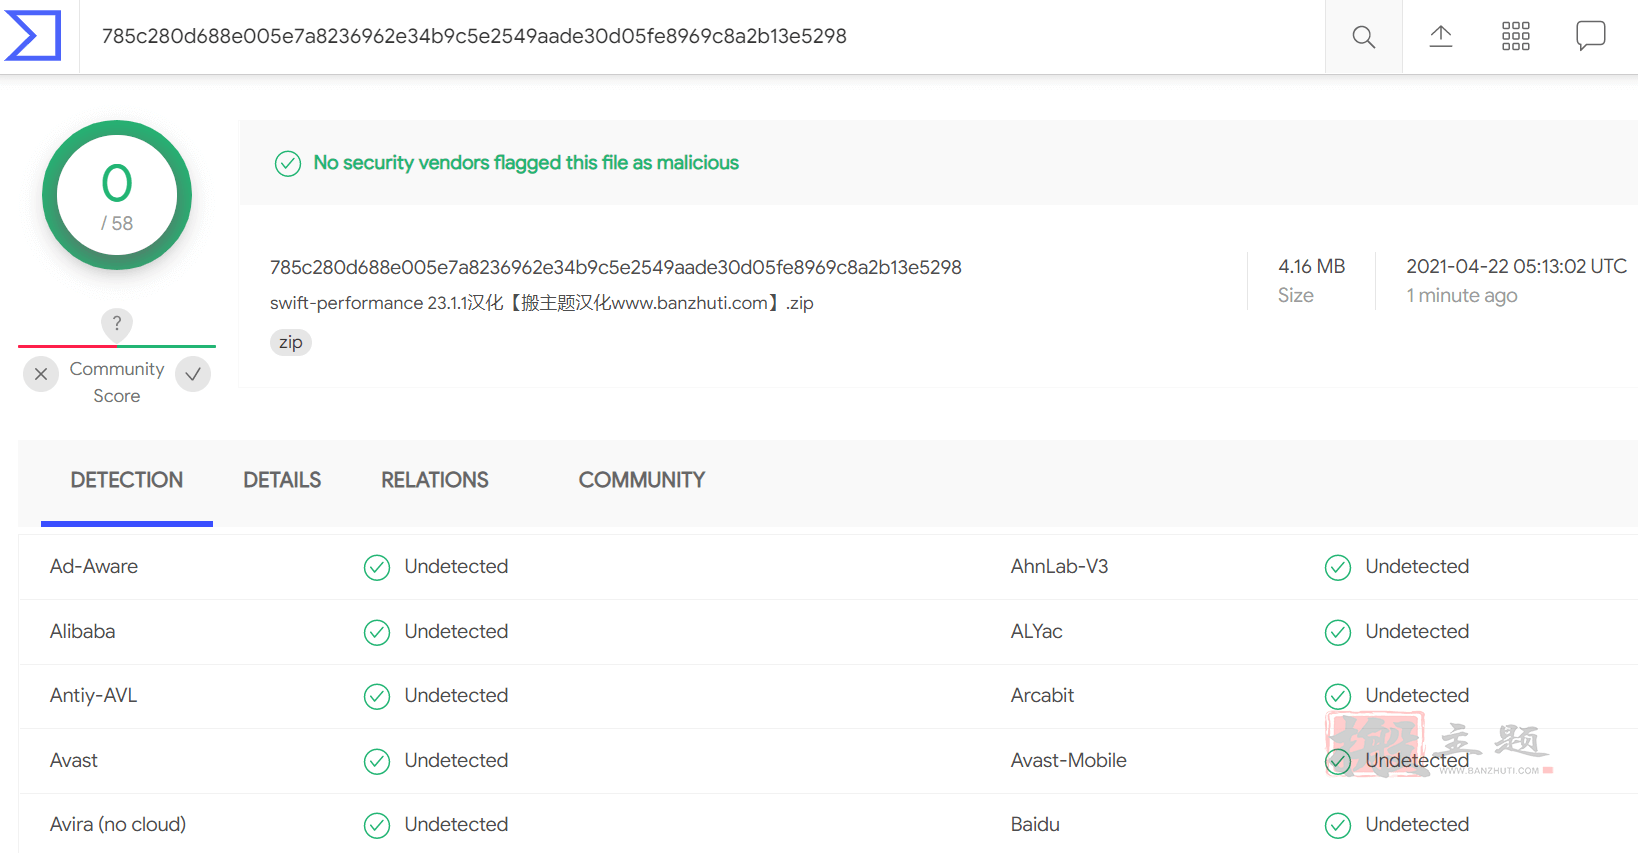Click Ad-Aware's undetected check icon
The height and width of the screenshot is (853, 1638).
coord(377,568)
